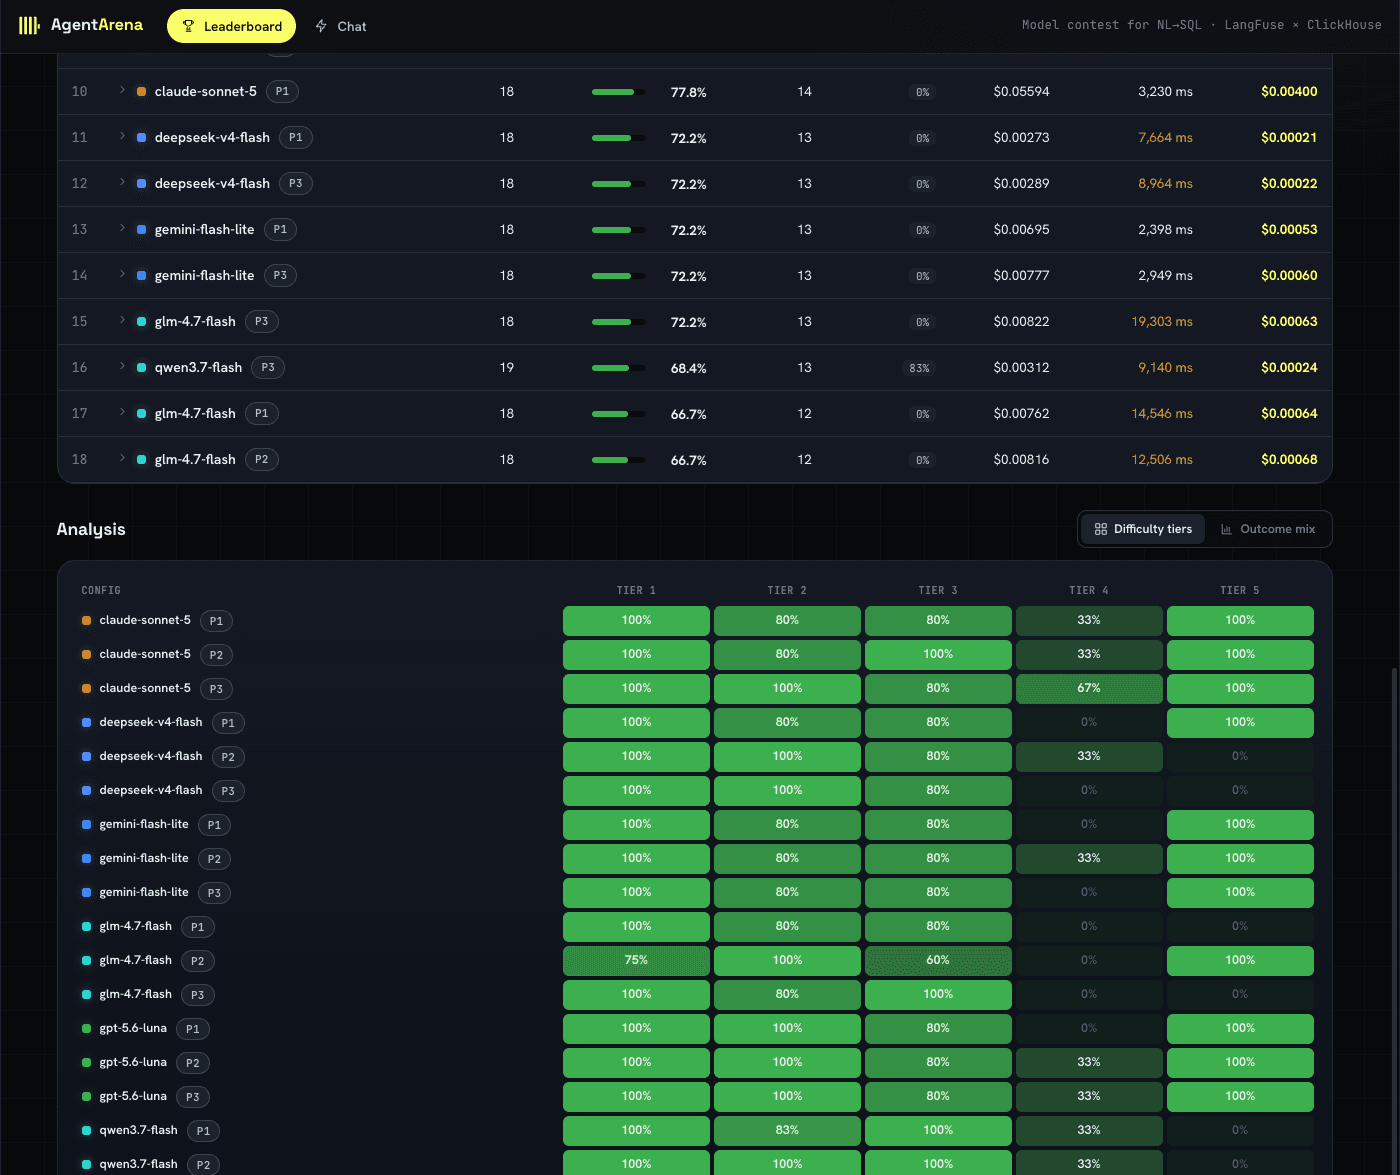Click claude-sonnet-5 P2 Tier 3 cell (100%)
Viewport: 1400px width, 1175px height.
coord(938,654)
